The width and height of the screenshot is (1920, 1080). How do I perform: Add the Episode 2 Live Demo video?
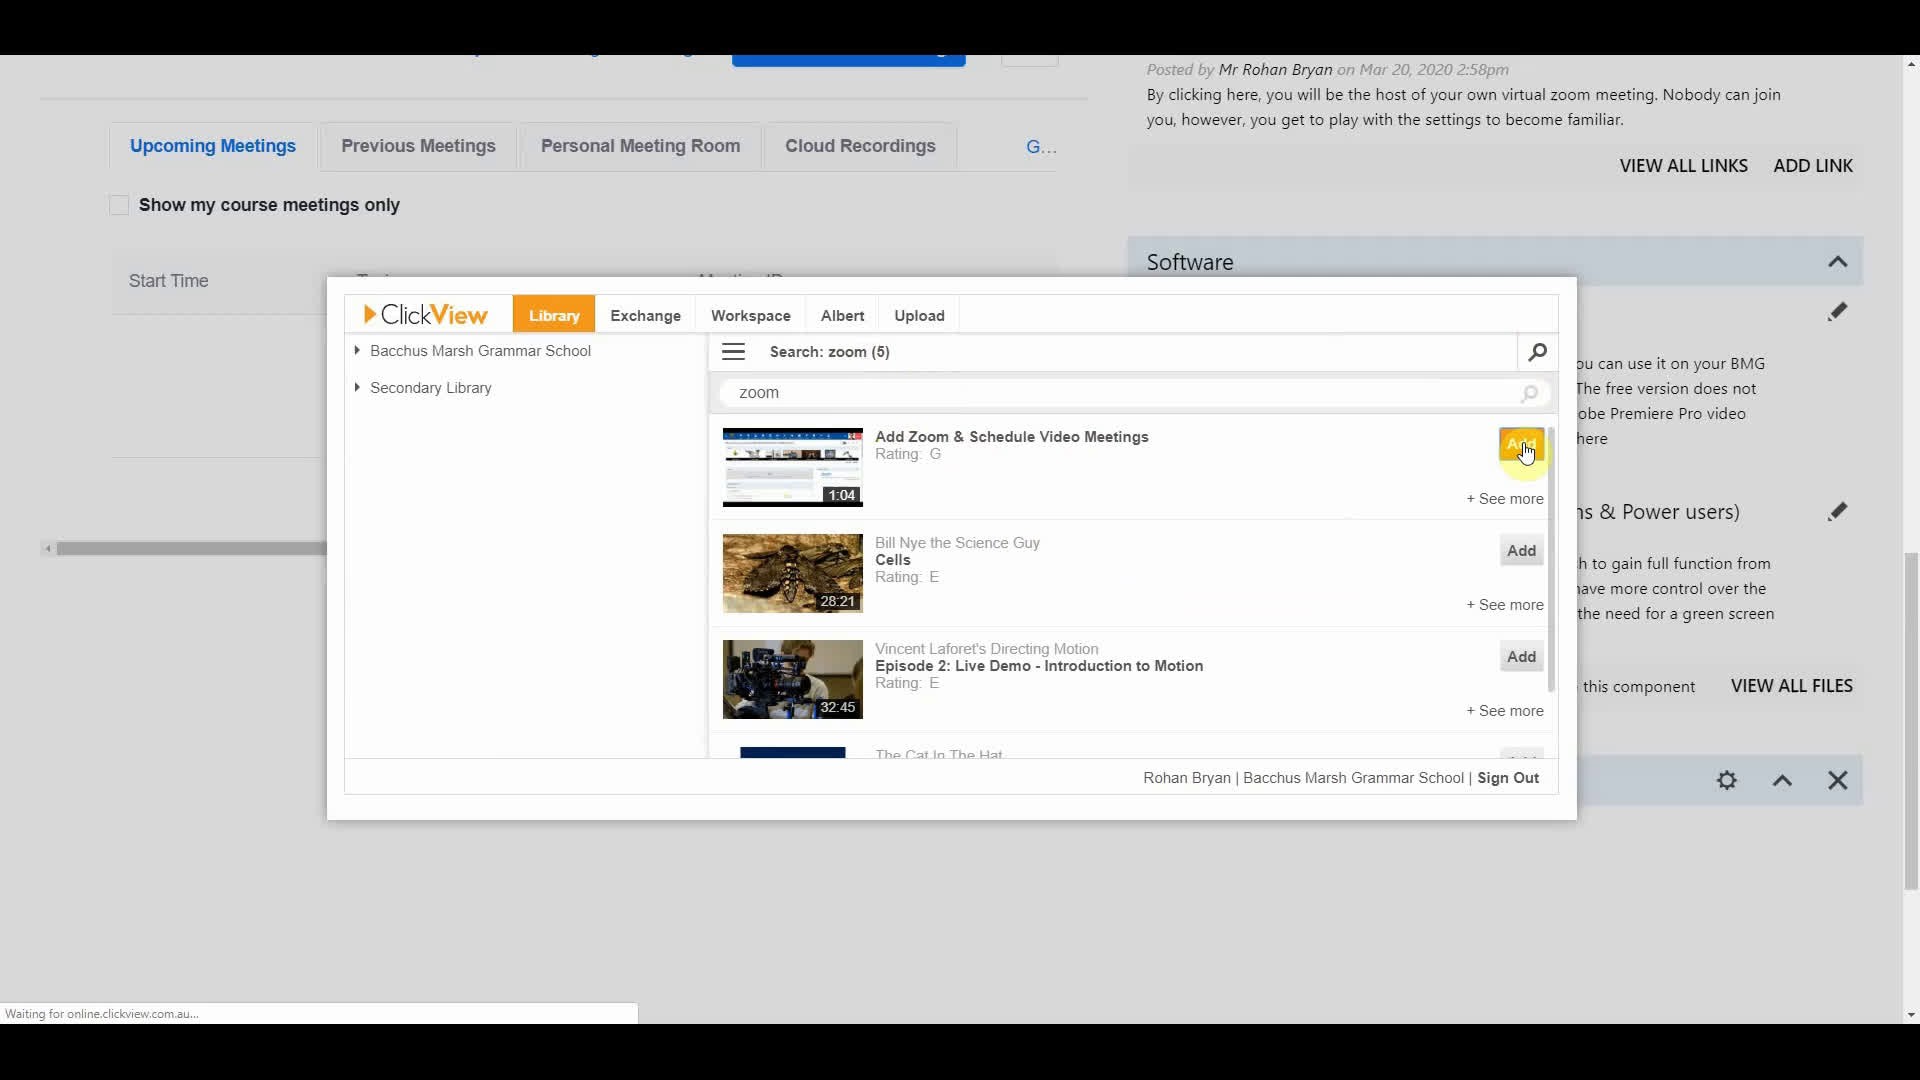1521,657
